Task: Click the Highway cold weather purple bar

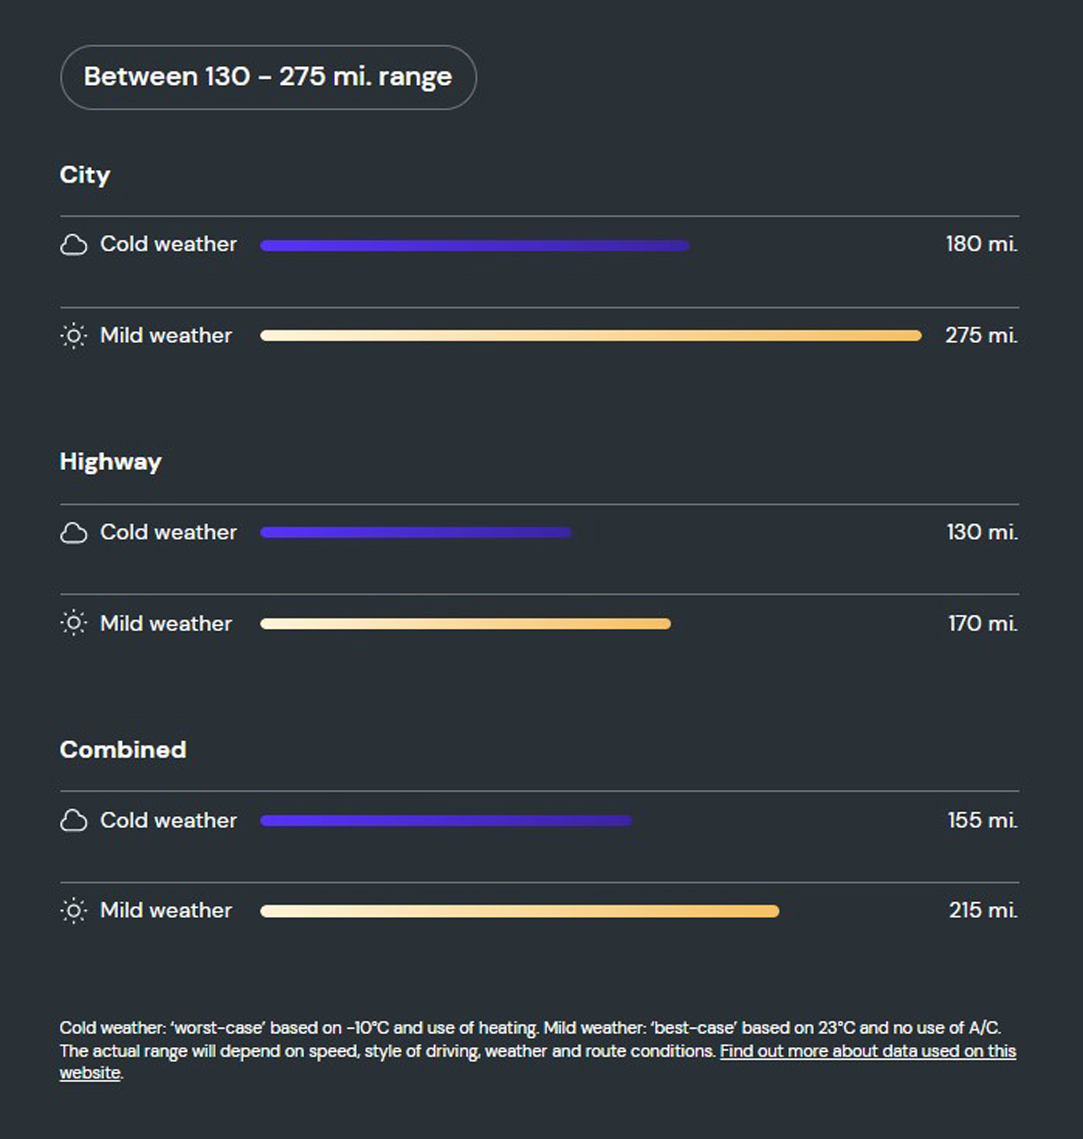Action: point(415,533)
